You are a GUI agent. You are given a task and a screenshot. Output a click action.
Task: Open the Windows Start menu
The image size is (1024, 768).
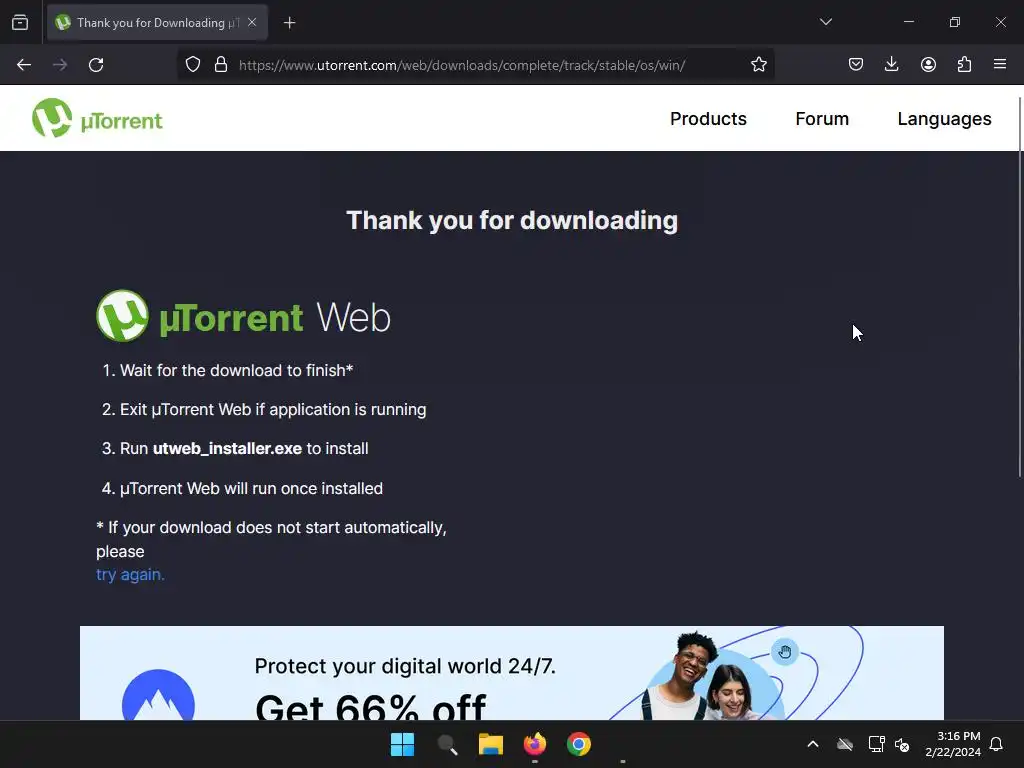point(402,744)
